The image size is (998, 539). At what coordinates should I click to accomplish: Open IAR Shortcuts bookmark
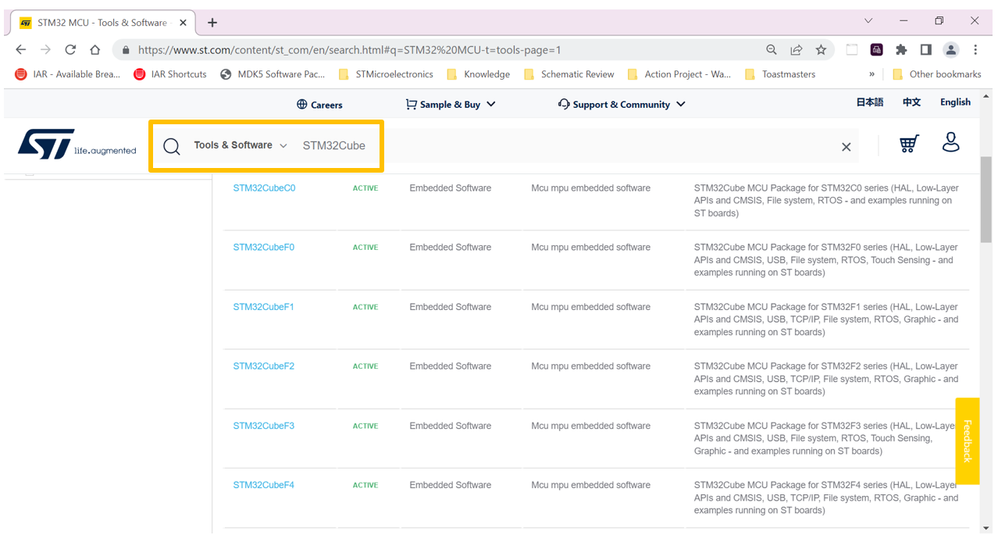[170, 74]
